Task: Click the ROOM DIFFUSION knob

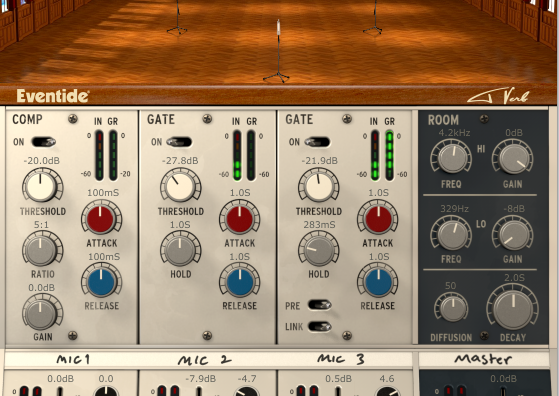Action: point(451,308)
